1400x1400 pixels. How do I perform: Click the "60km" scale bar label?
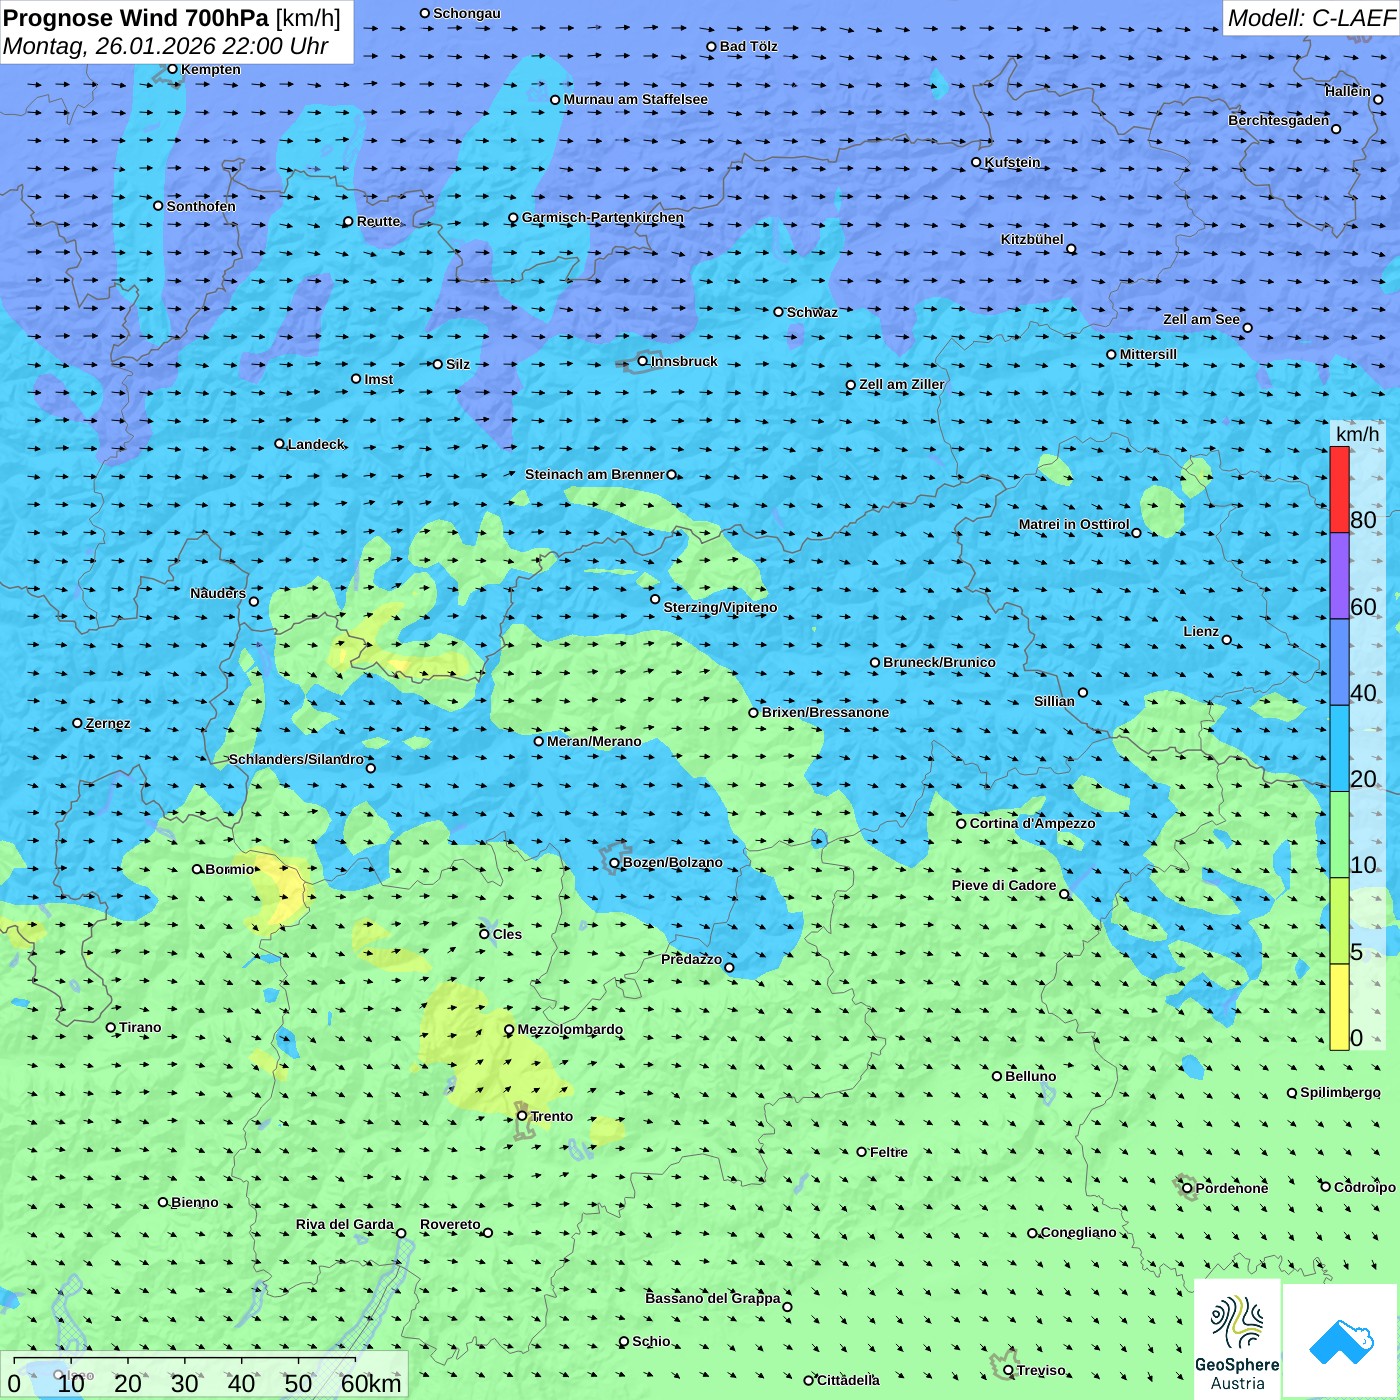pyautogui.click(x=371, y=1383)
